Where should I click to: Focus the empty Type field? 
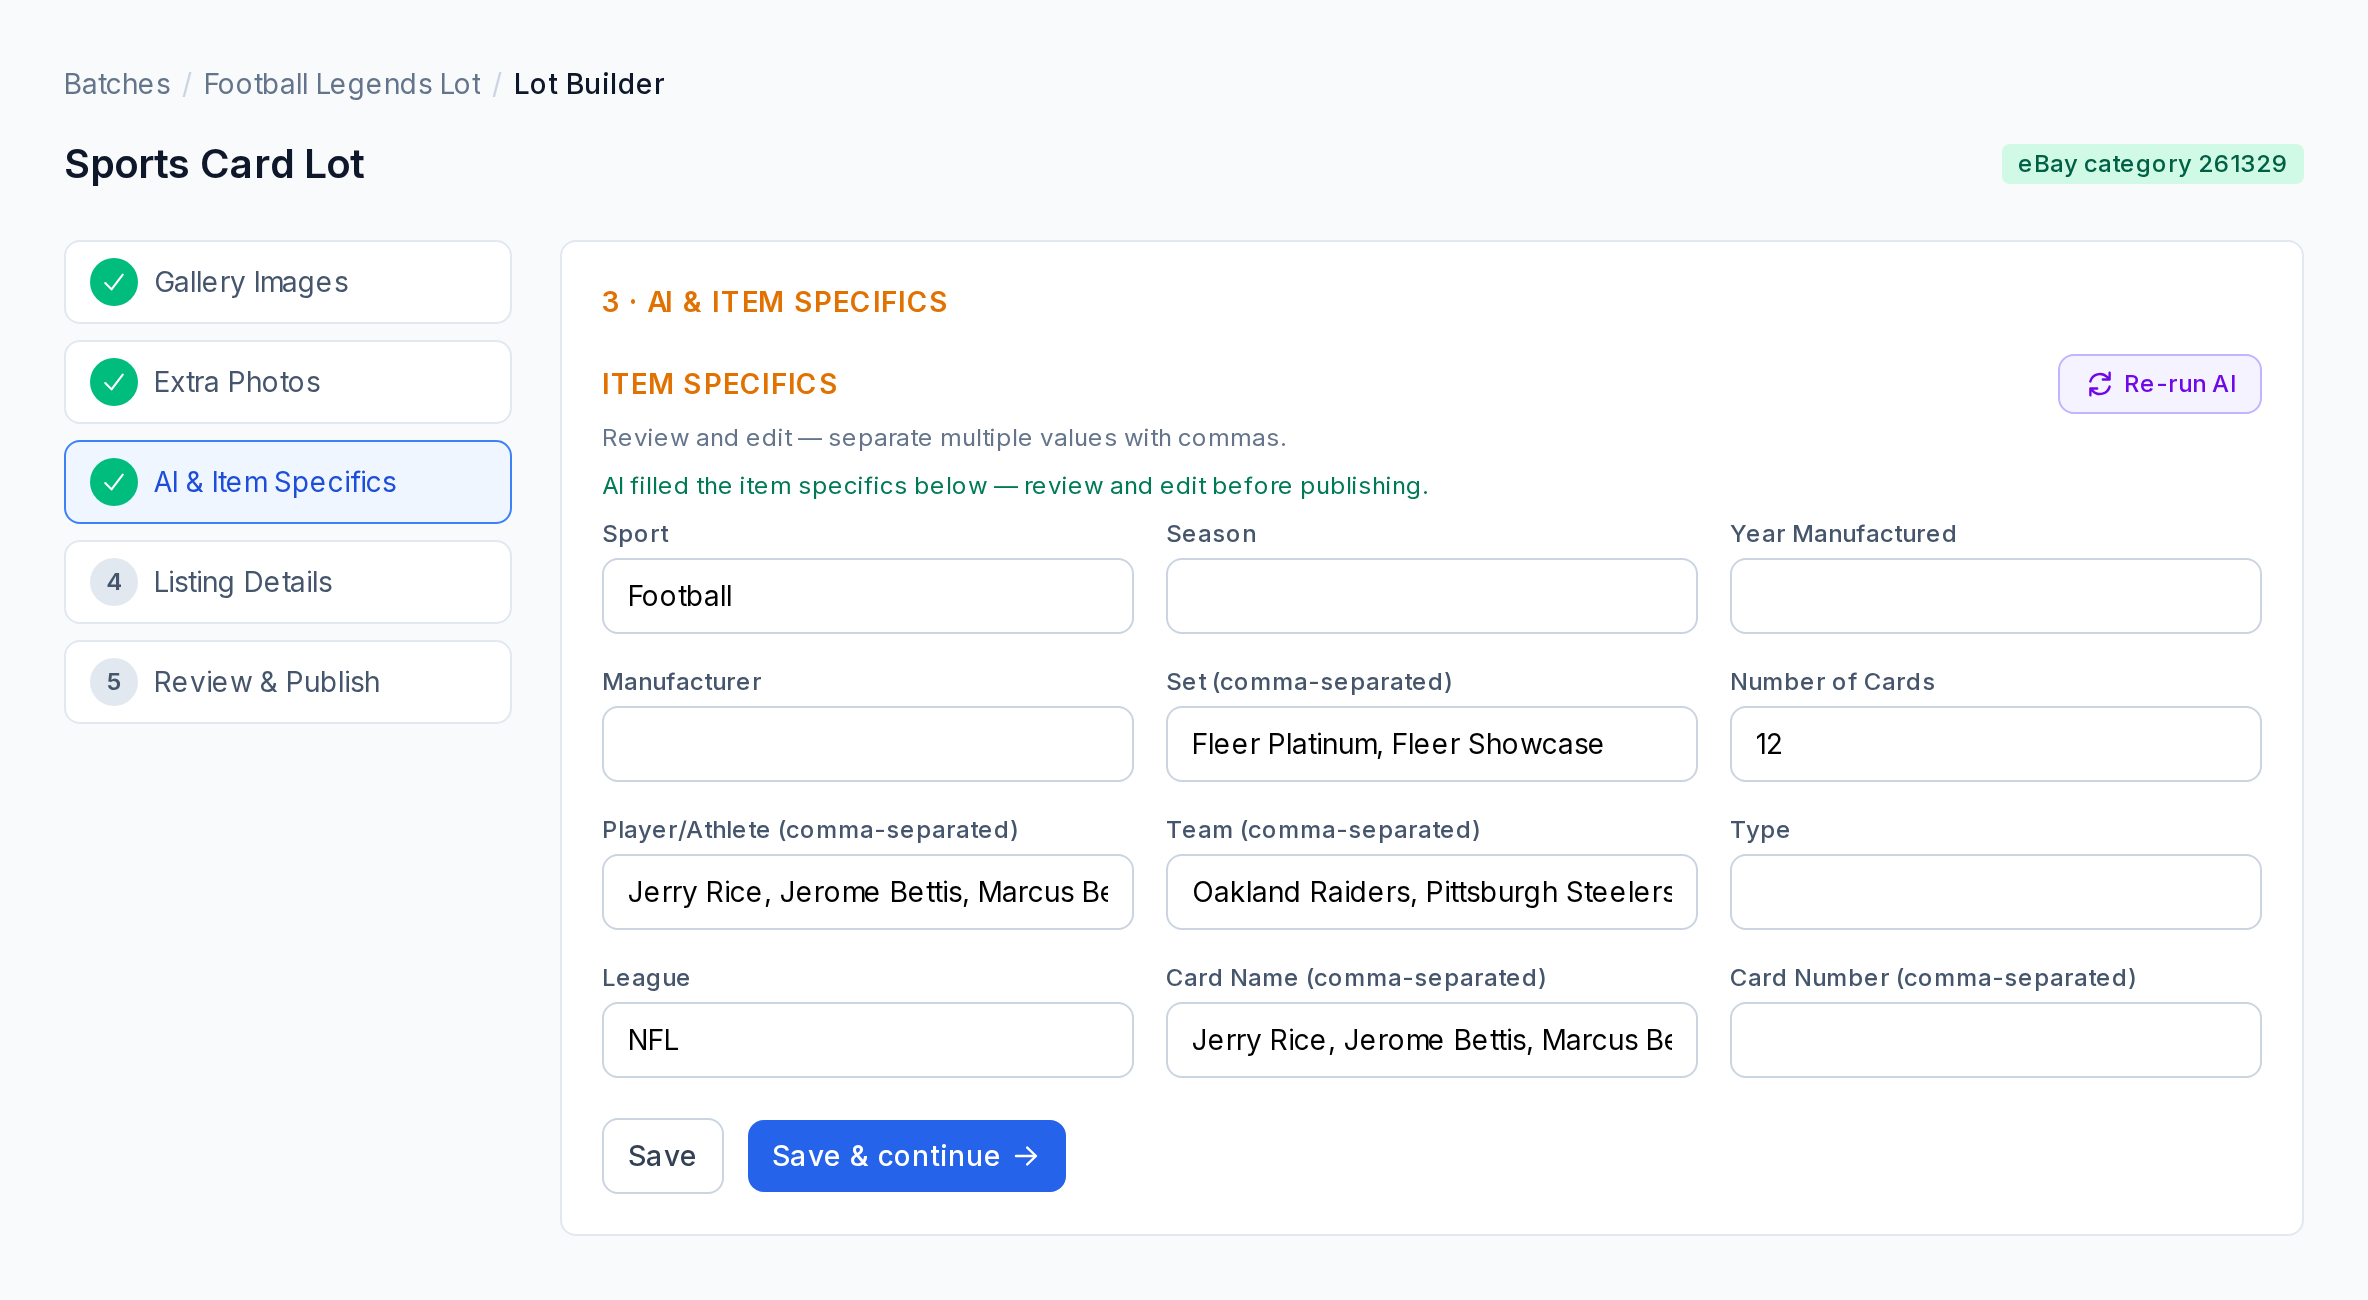coord(1996,892)
